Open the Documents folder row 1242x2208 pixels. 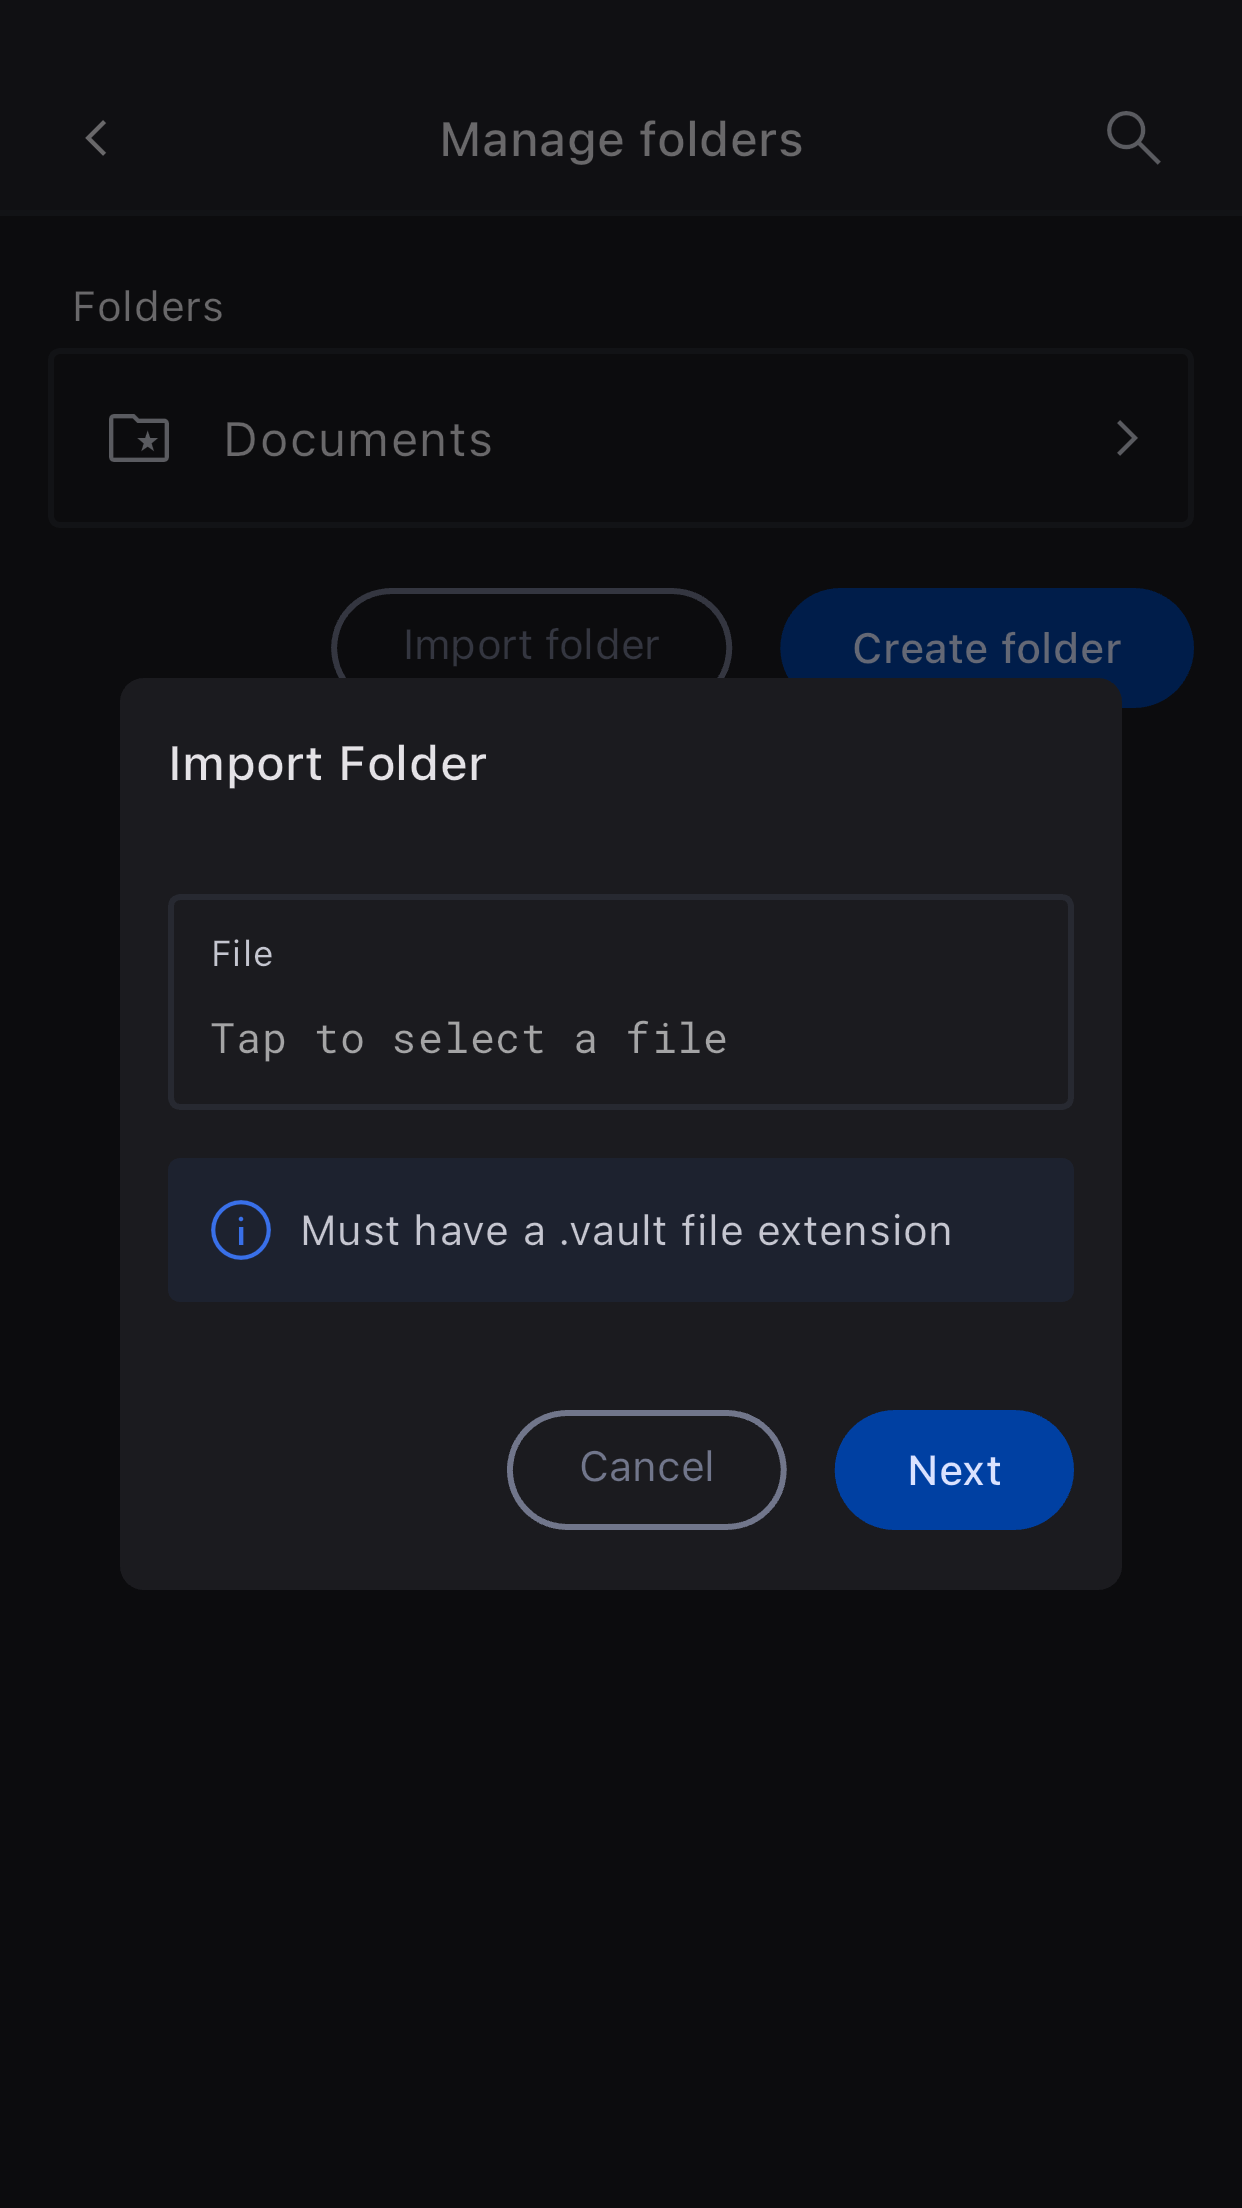(x=621, y=438)
